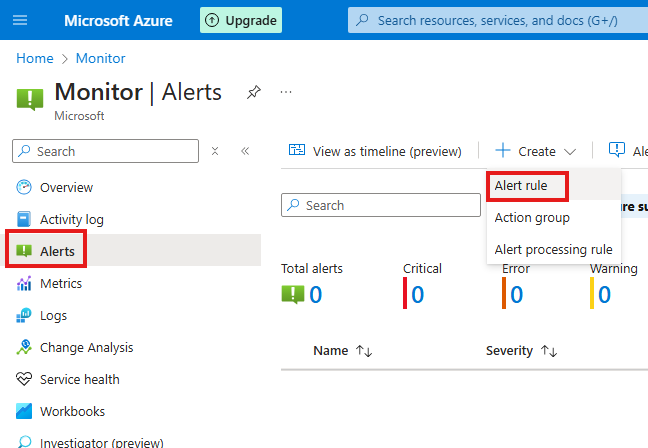
Task: Click the Error alerts count
Action: coord(517,295)
